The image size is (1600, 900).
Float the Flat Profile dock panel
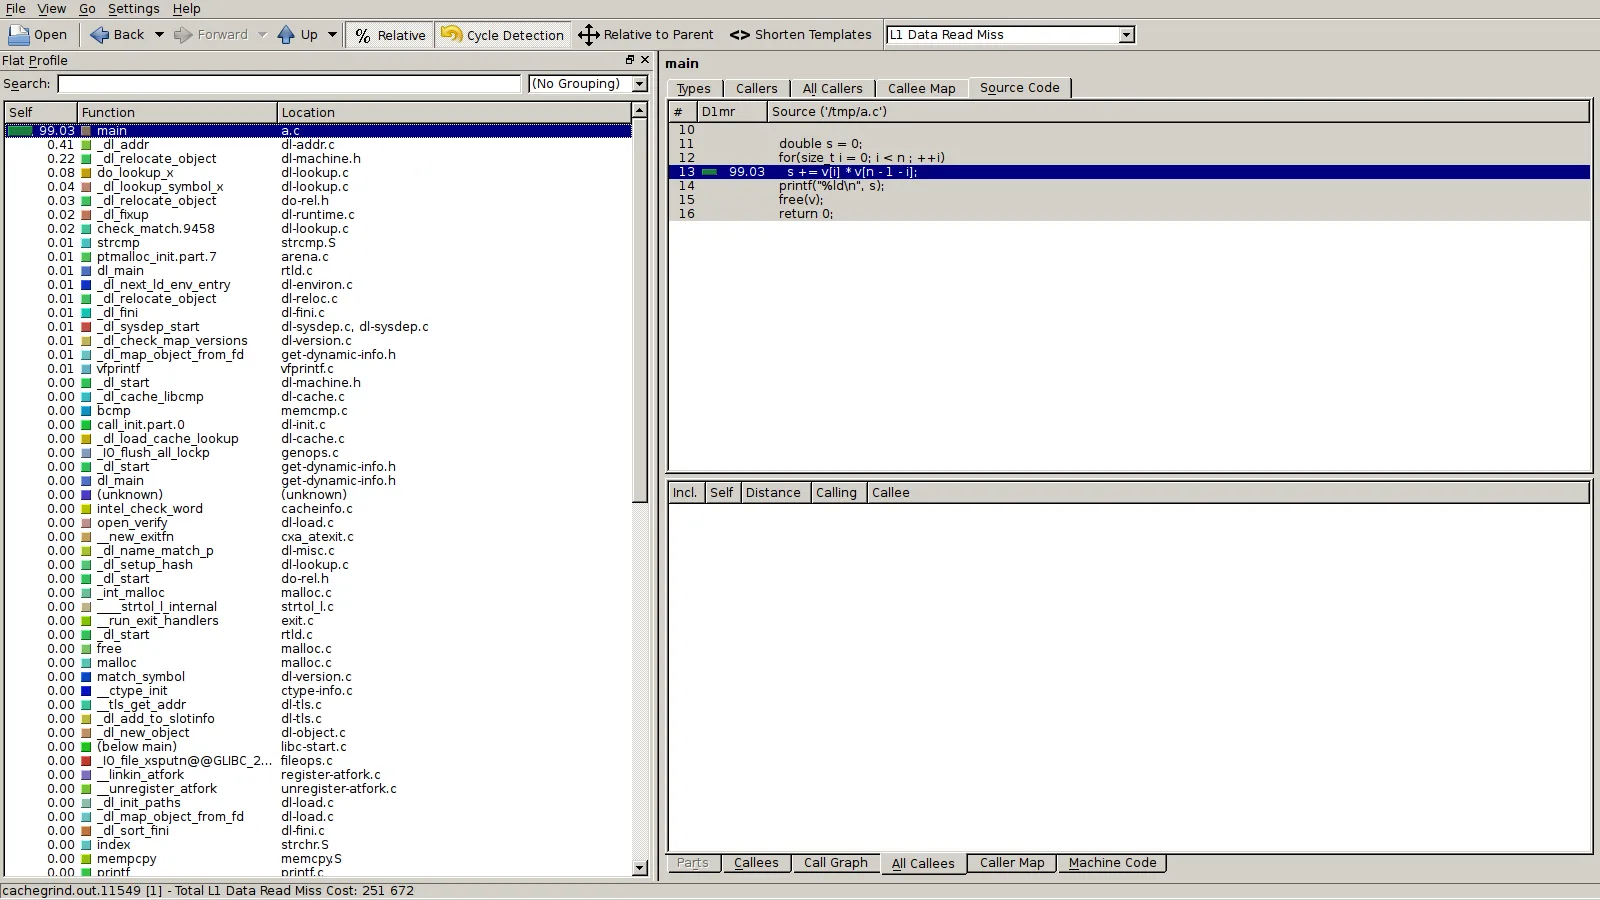(x=630, y=60)
